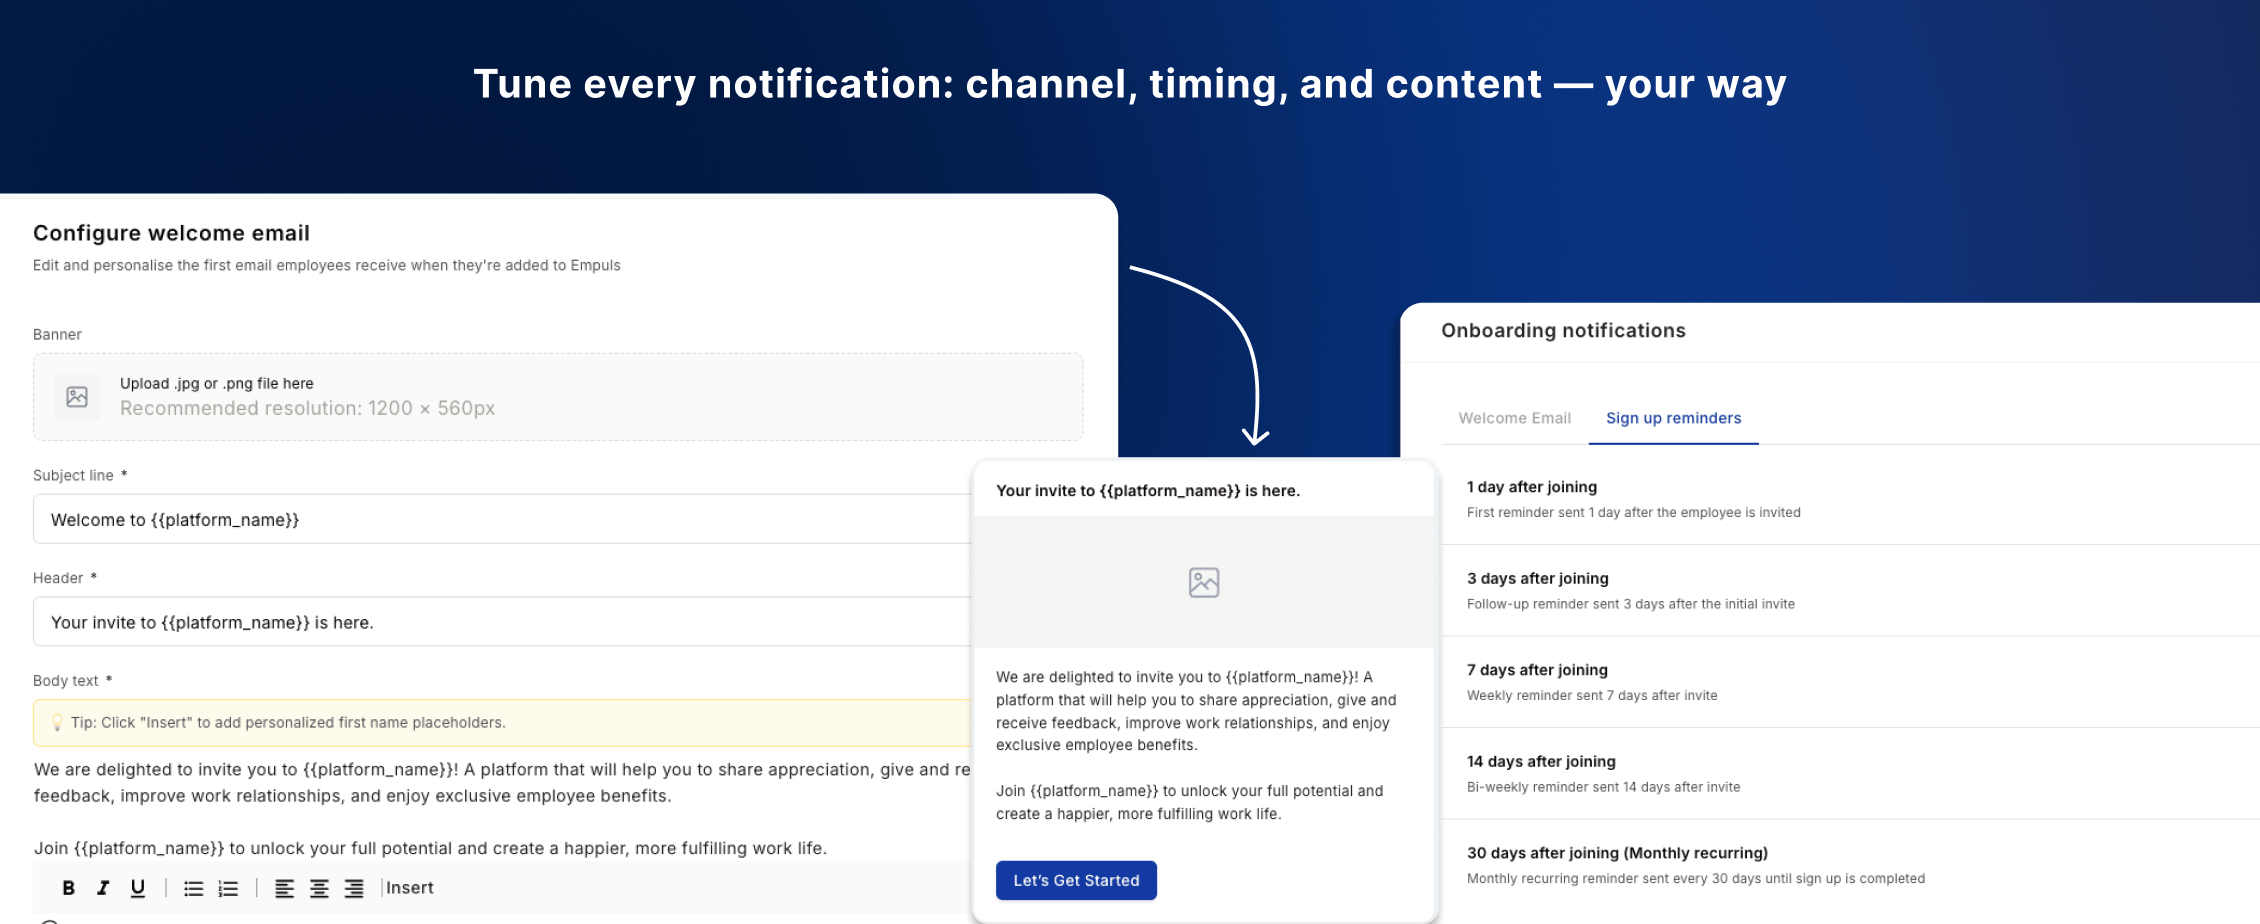Click the Configure welcome email heading
Viewport: 2260px width, 924px height.
click(x=171, y=233)
